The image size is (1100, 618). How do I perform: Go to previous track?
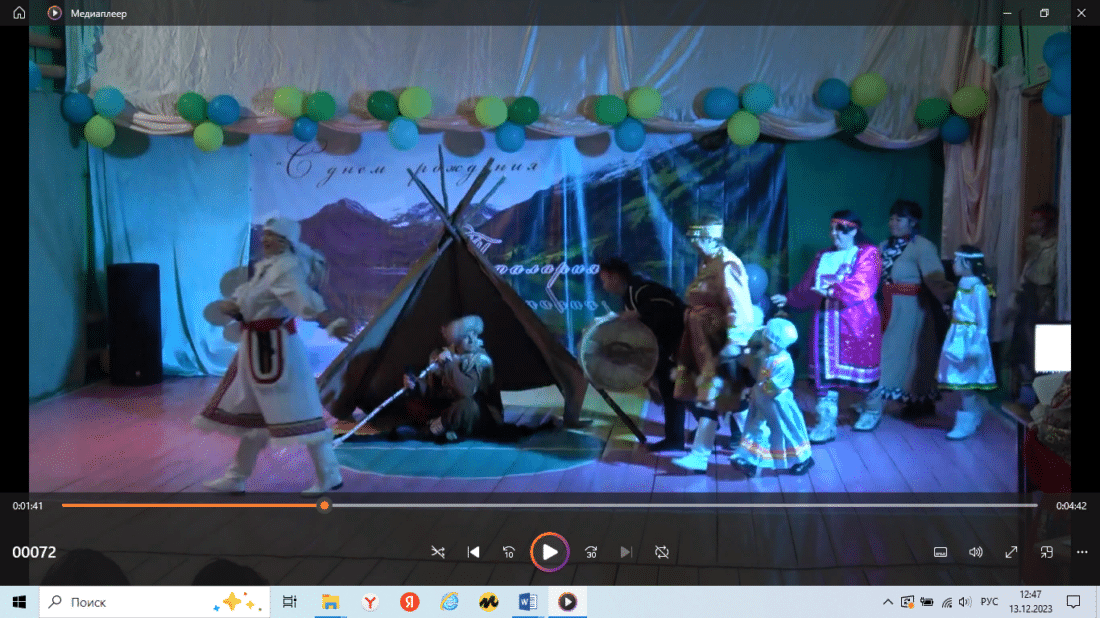click(x=474, y=552)
